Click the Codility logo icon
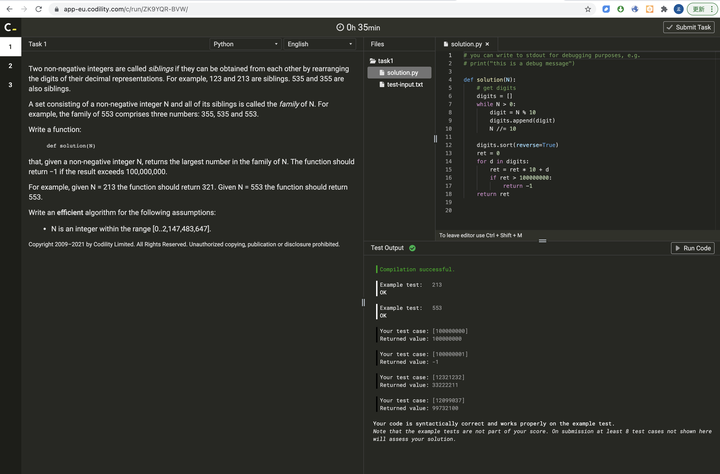This screenshot has width=720, height=474. 9,27
